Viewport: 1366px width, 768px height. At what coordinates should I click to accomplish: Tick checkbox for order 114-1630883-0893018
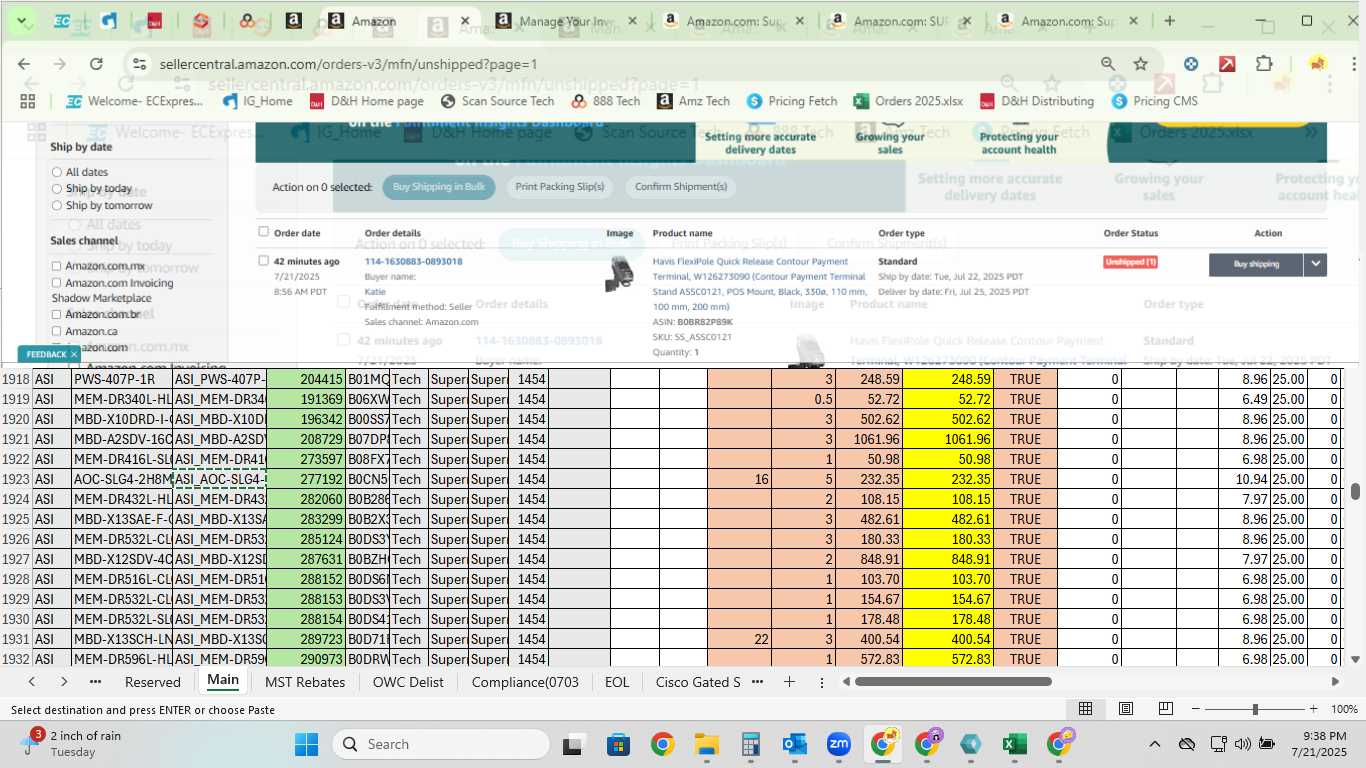click(x=264, y=261)
